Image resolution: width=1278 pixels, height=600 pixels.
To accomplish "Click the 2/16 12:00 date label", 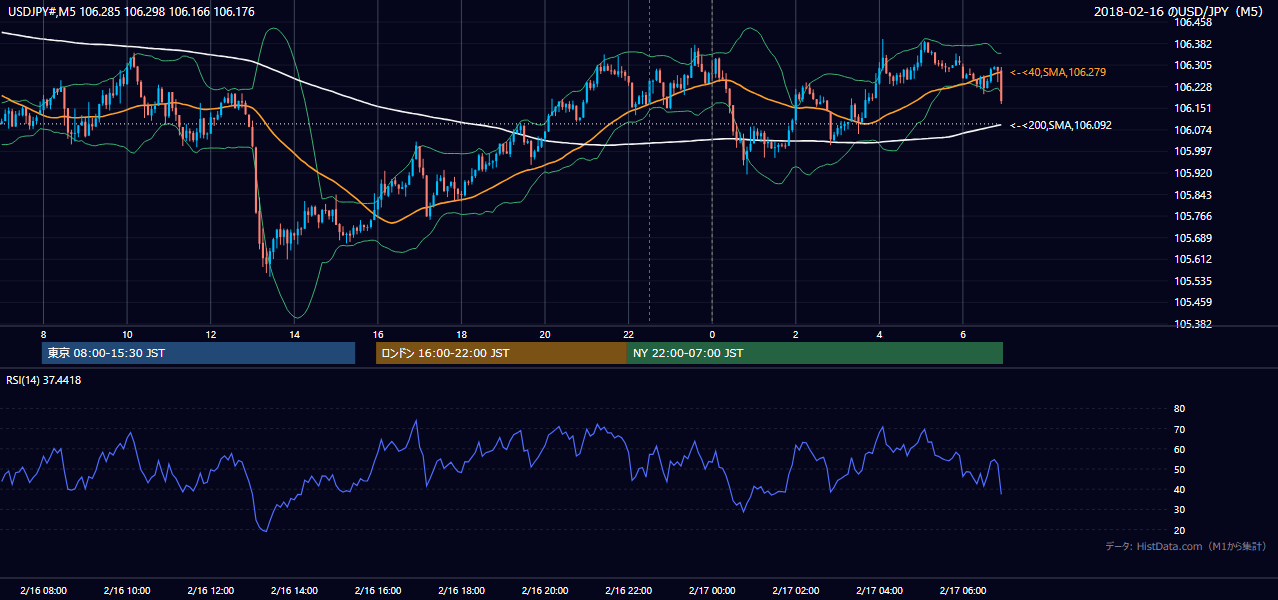I will click(x=210, y=590).
